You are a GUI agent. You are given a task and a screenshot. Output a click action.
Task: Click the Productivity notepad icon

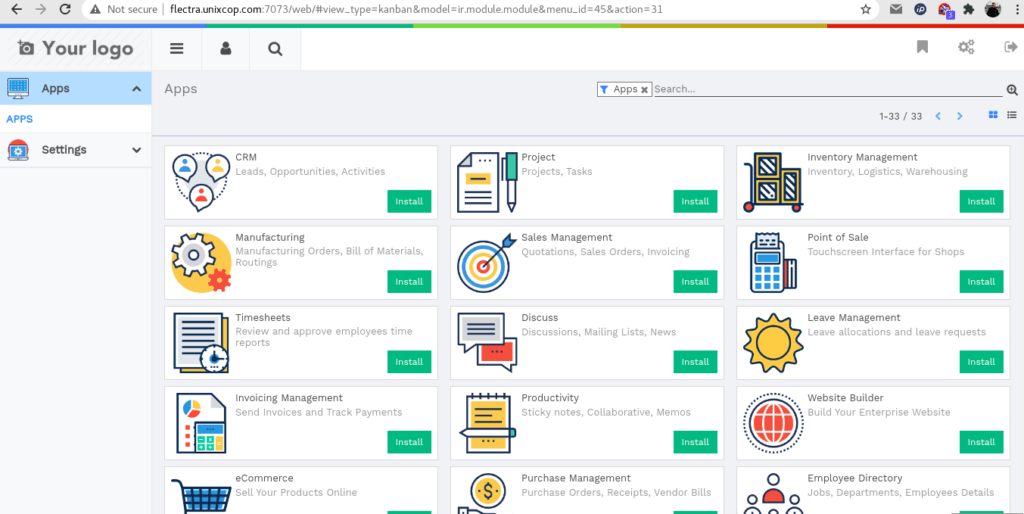coord(487,423)
